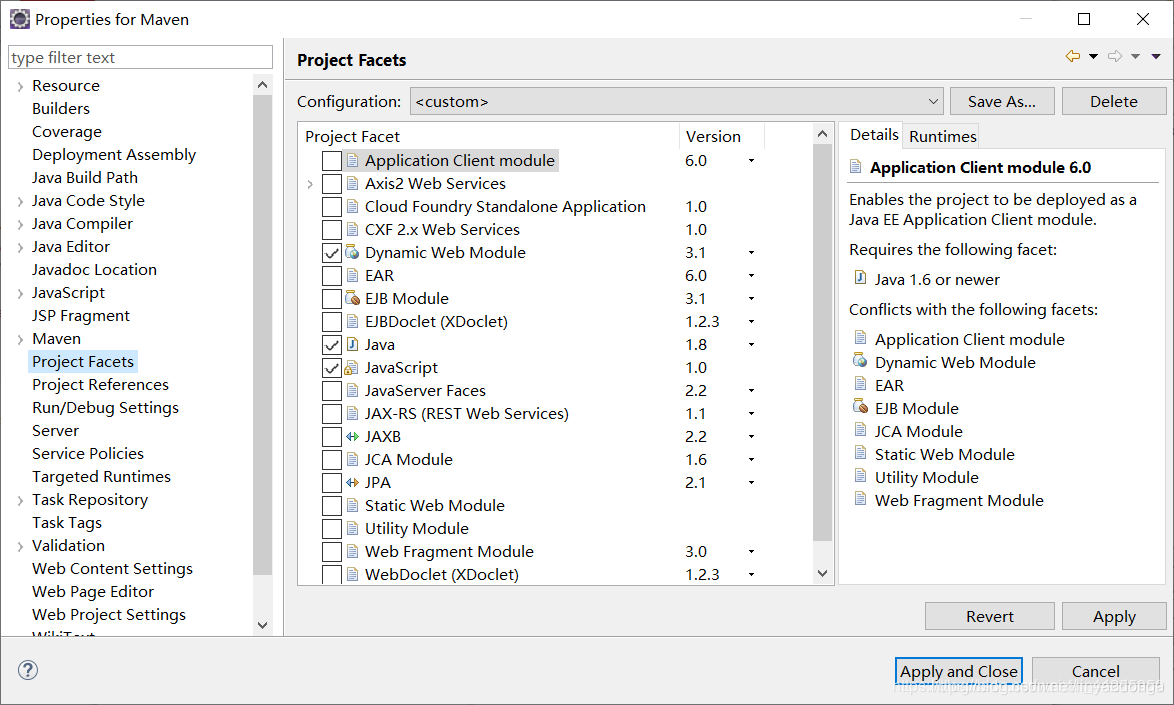Expand the Resource tree node
This screenshot has height=705, width=1174.
[x=20, y=87]
